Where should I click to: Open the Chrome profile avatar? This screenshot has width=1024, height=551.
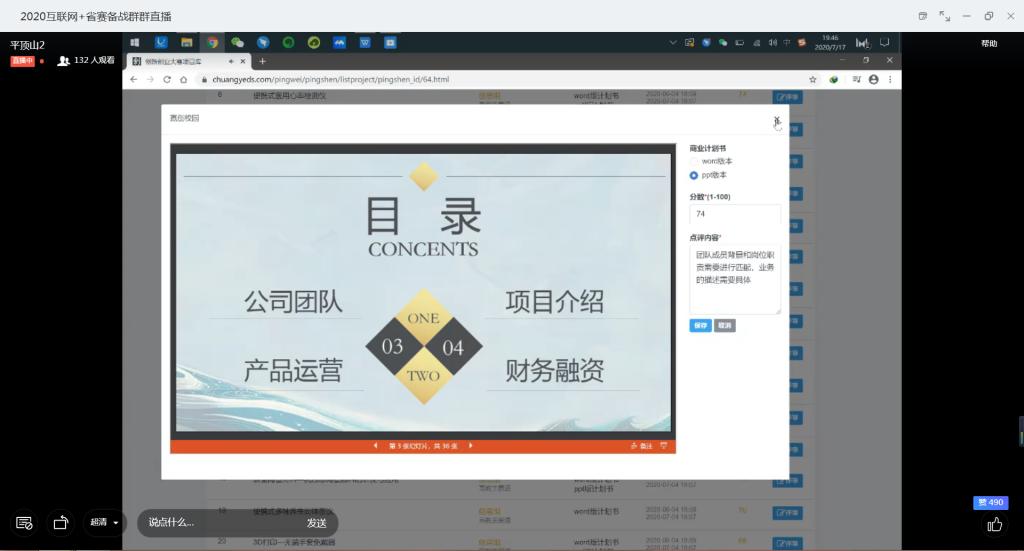tap(873, 80)
